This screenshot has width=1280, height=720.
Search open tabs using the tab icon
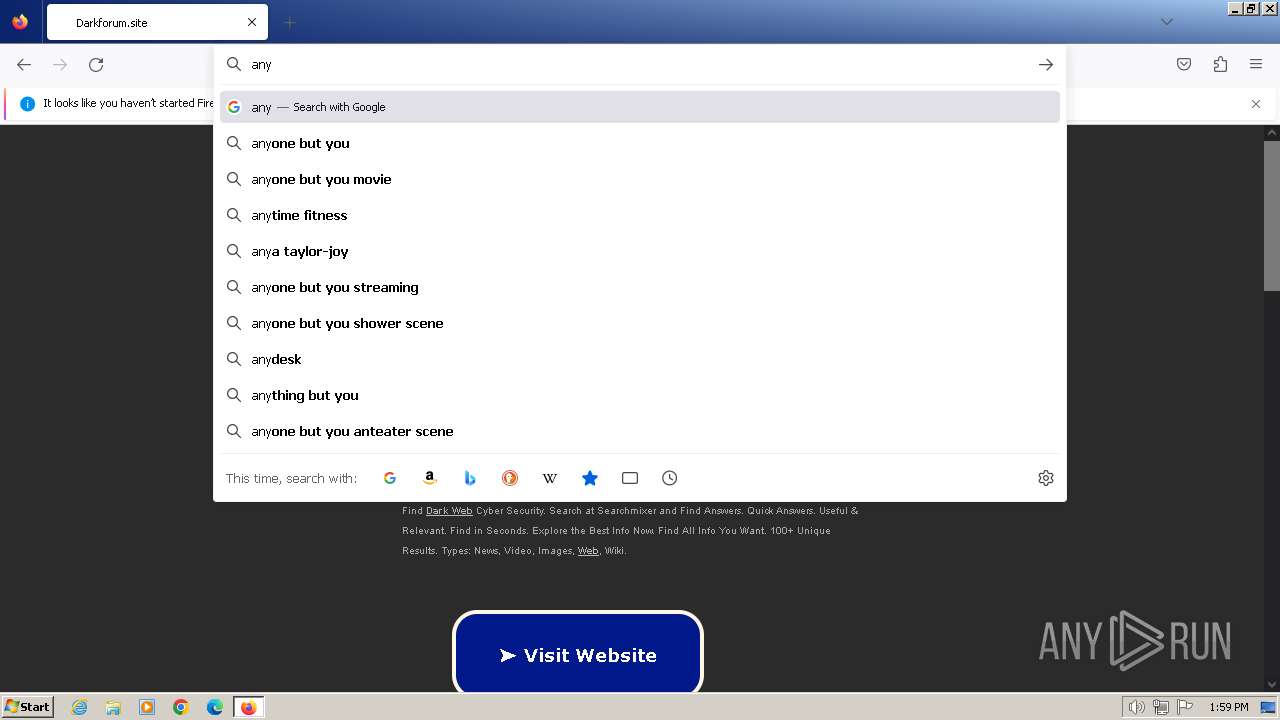[x=630, y=478]
